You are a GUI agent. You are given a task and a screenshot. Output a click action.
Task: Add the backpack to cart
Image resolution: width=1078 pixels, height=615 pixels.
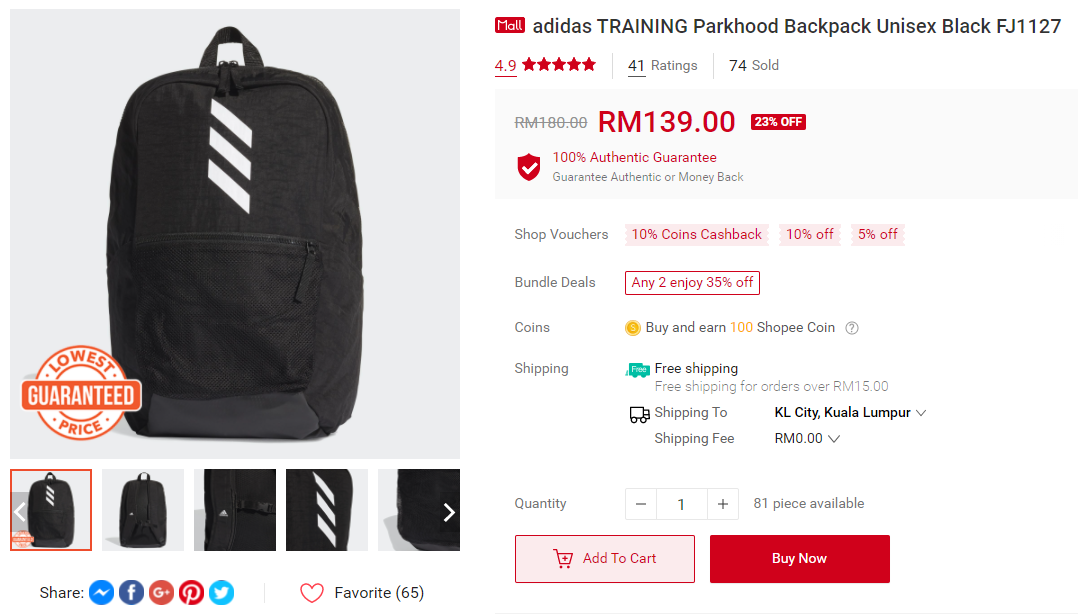pyautogui.click(x=605, y=559)
